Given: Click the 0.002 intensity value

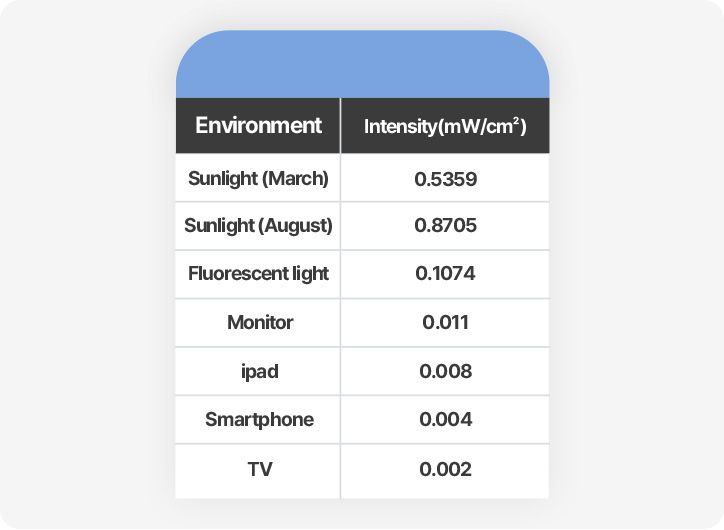Looking at the screenshot, I should 446,469.
